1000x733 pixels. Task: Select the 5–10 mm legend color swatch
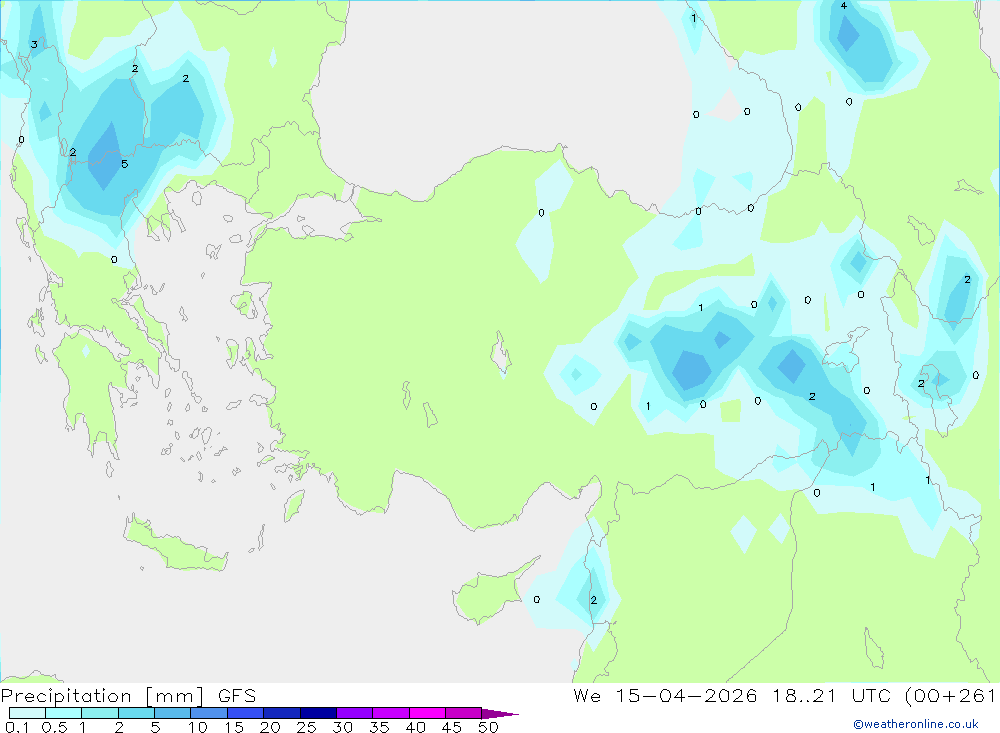point(173,713)
